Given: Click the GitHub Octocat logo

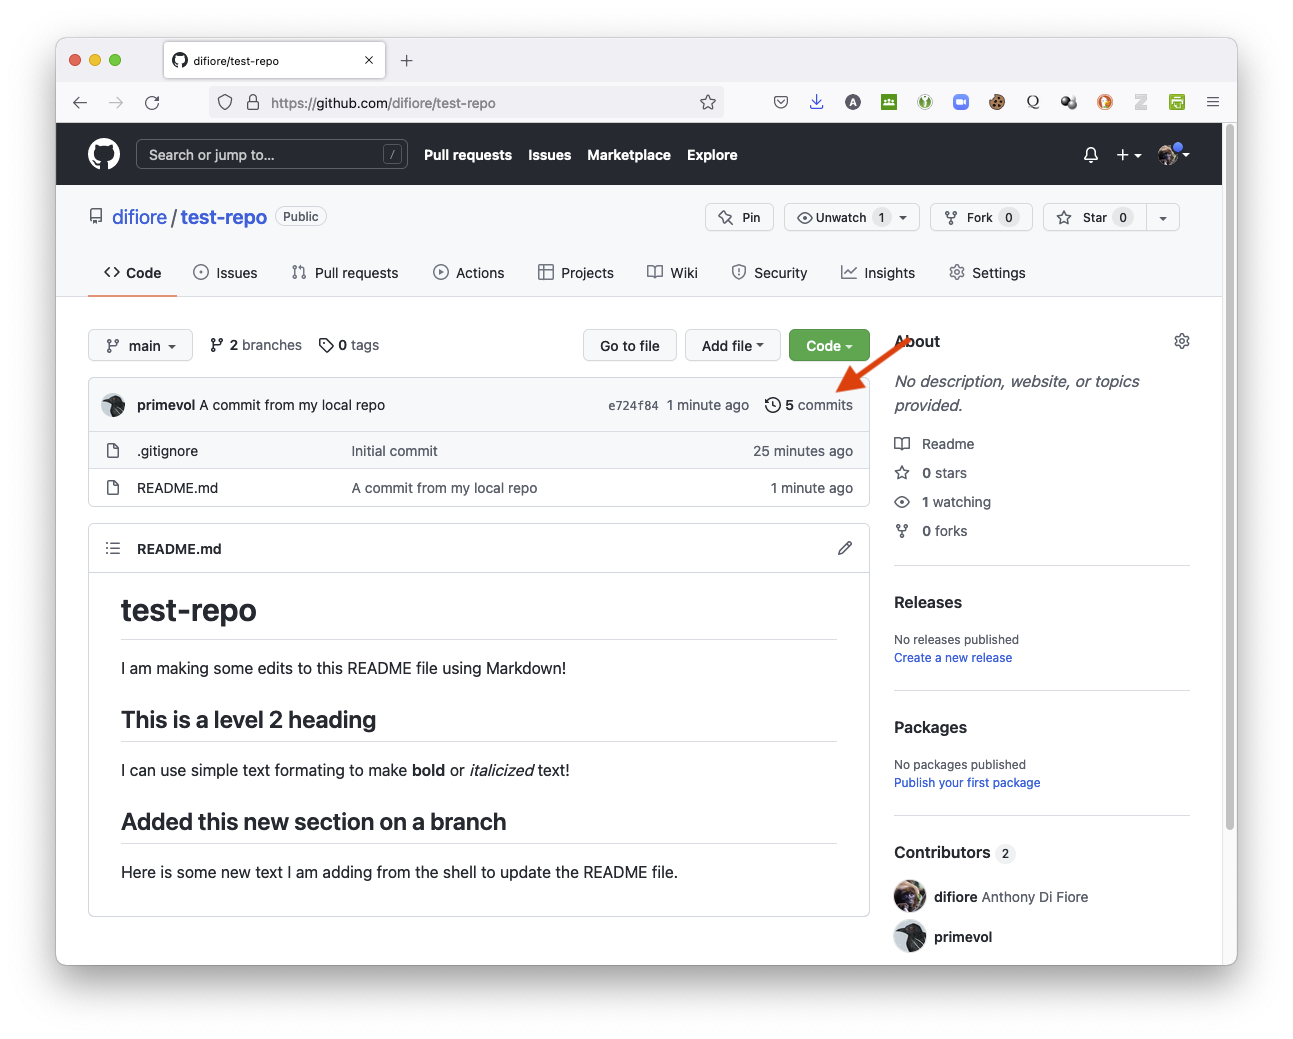Looking at the screenshot, I should click(x=104, y=154).
